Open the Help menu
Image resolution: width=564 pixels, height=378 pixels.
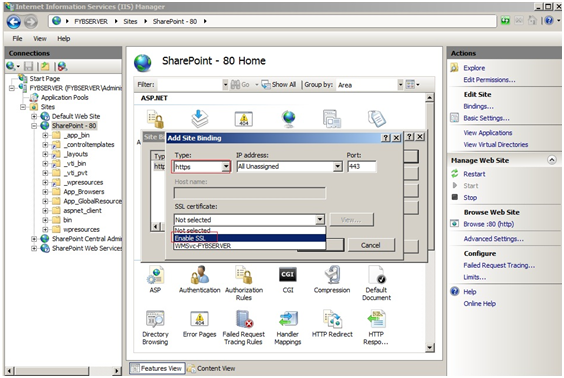pyautogui.click(x=64, y=38)
